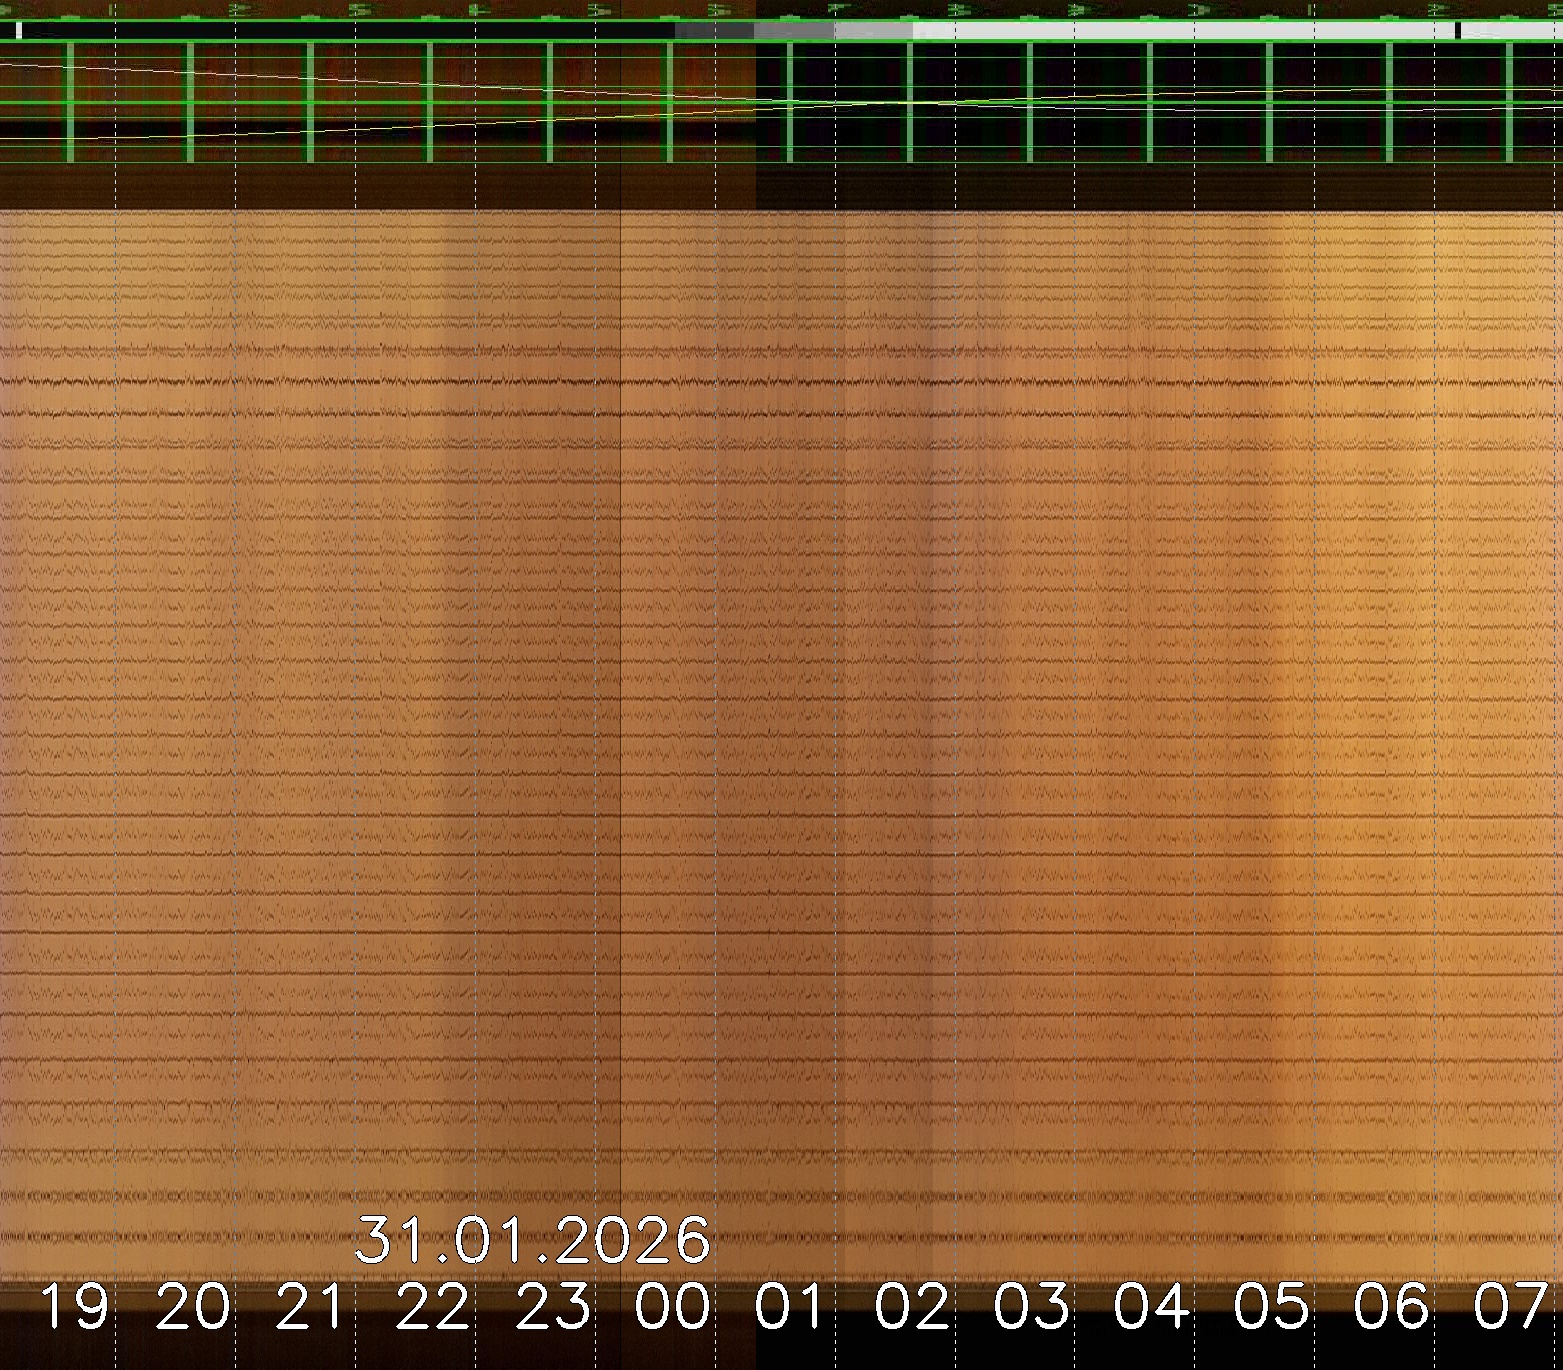
Task: Select the 22 hour marker
Action: click(433, 1308)
